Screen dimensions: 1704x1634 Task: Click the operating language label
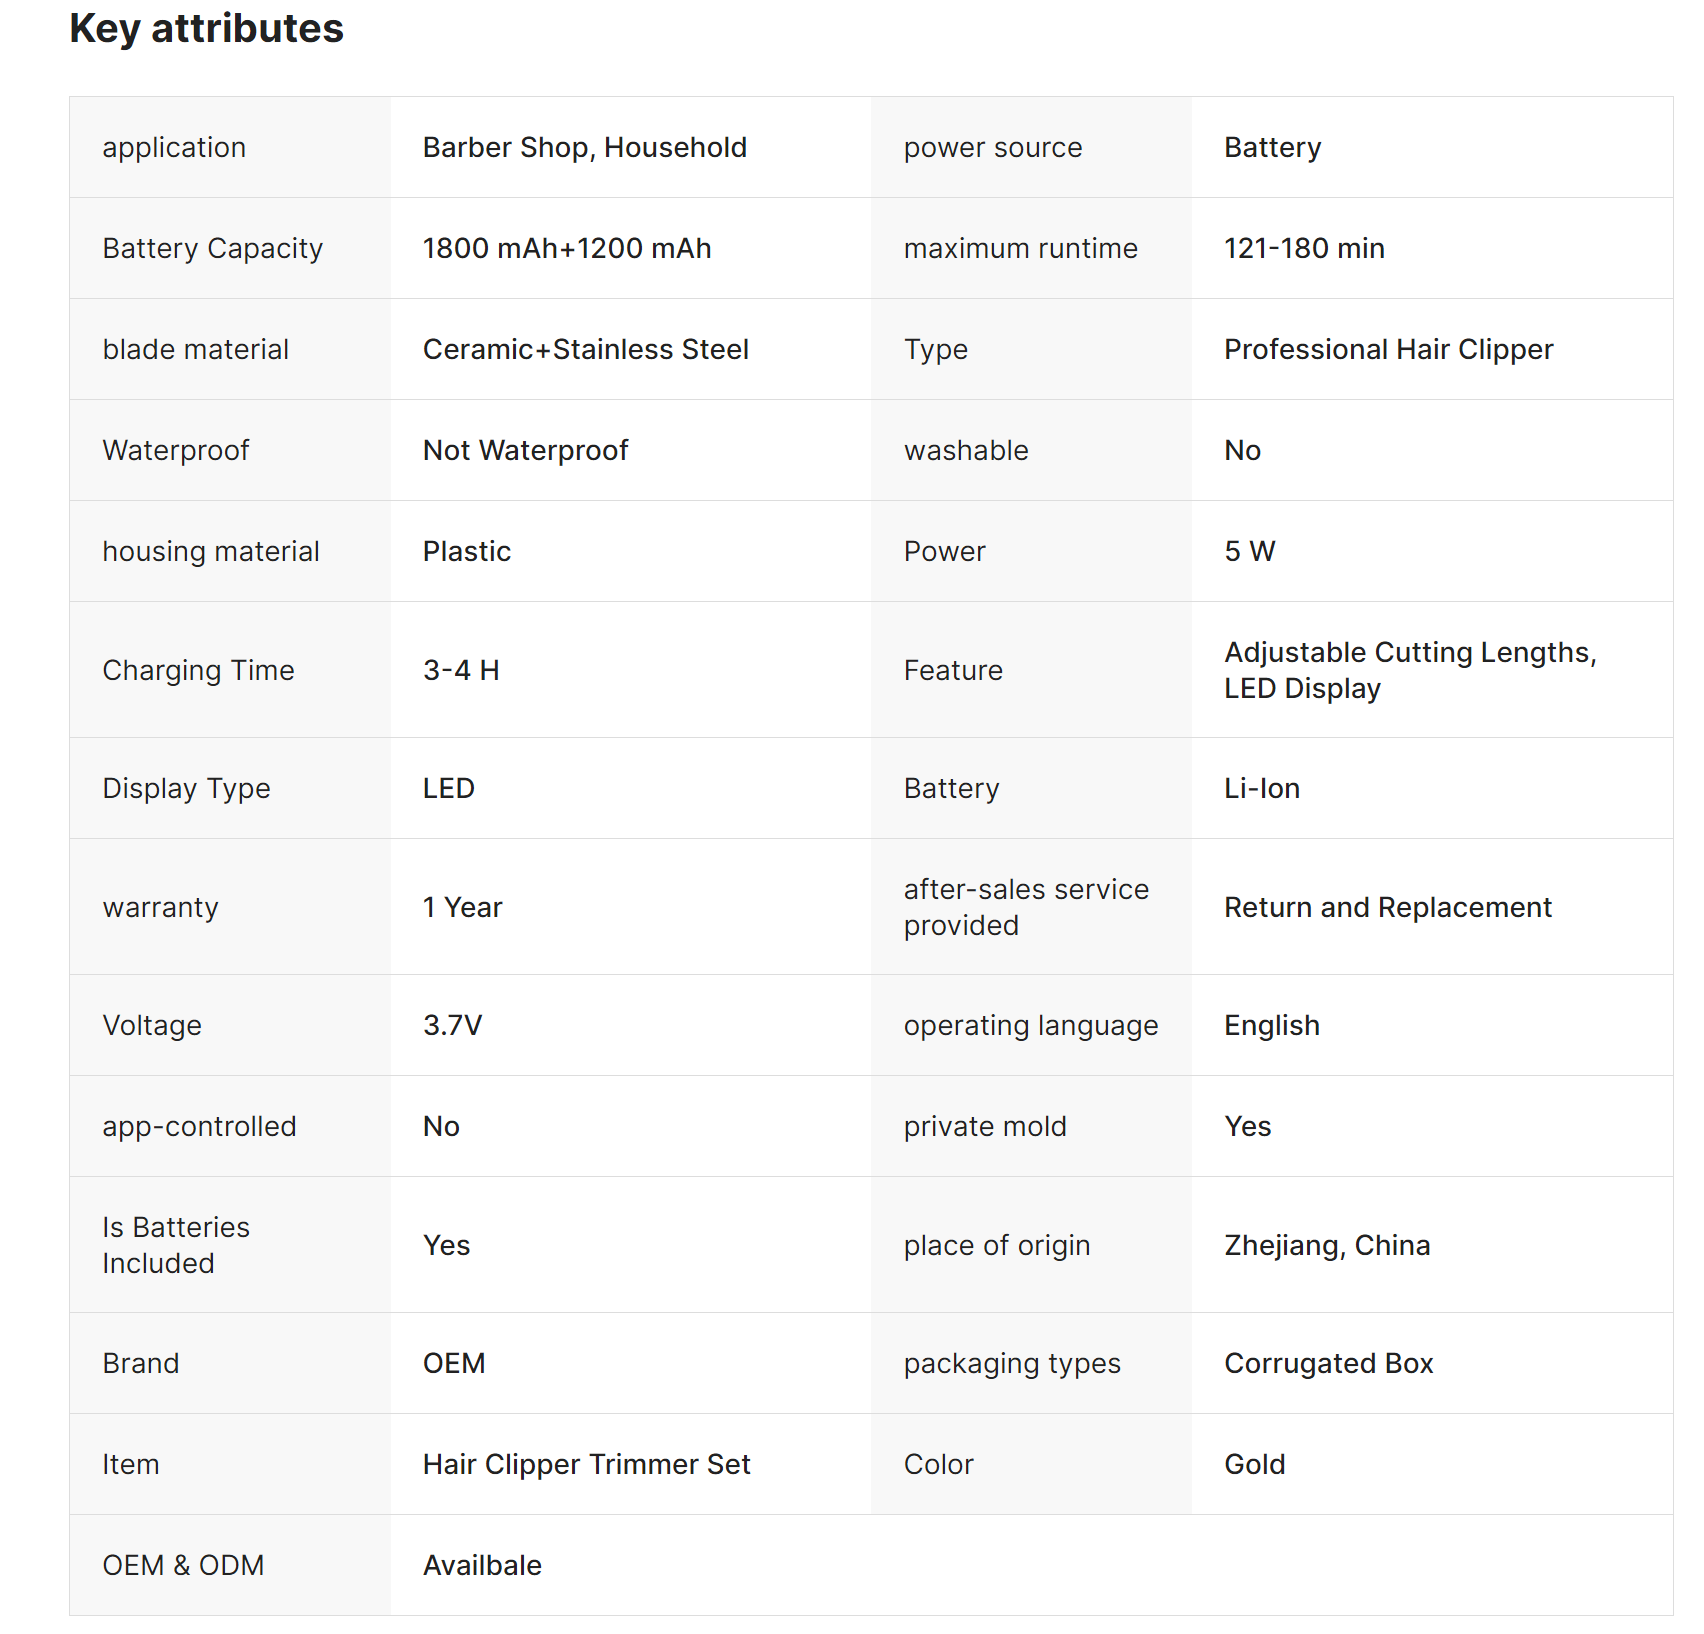tap(1030, 1026)
